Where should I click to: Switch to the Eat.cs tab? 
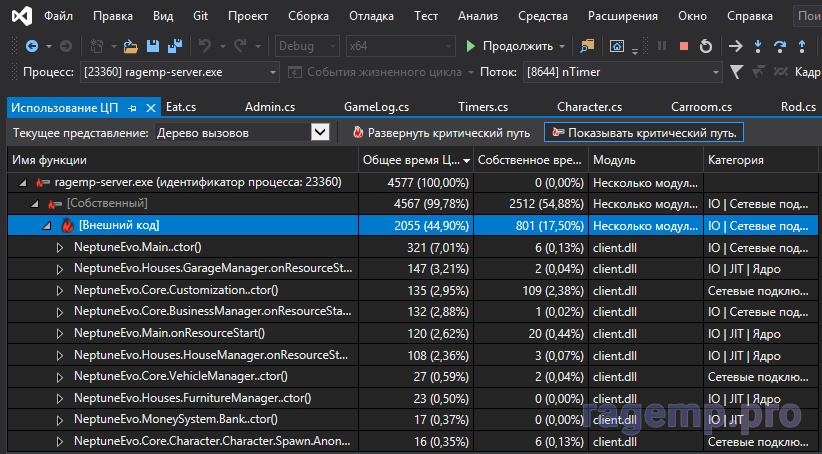coord(181,107)
